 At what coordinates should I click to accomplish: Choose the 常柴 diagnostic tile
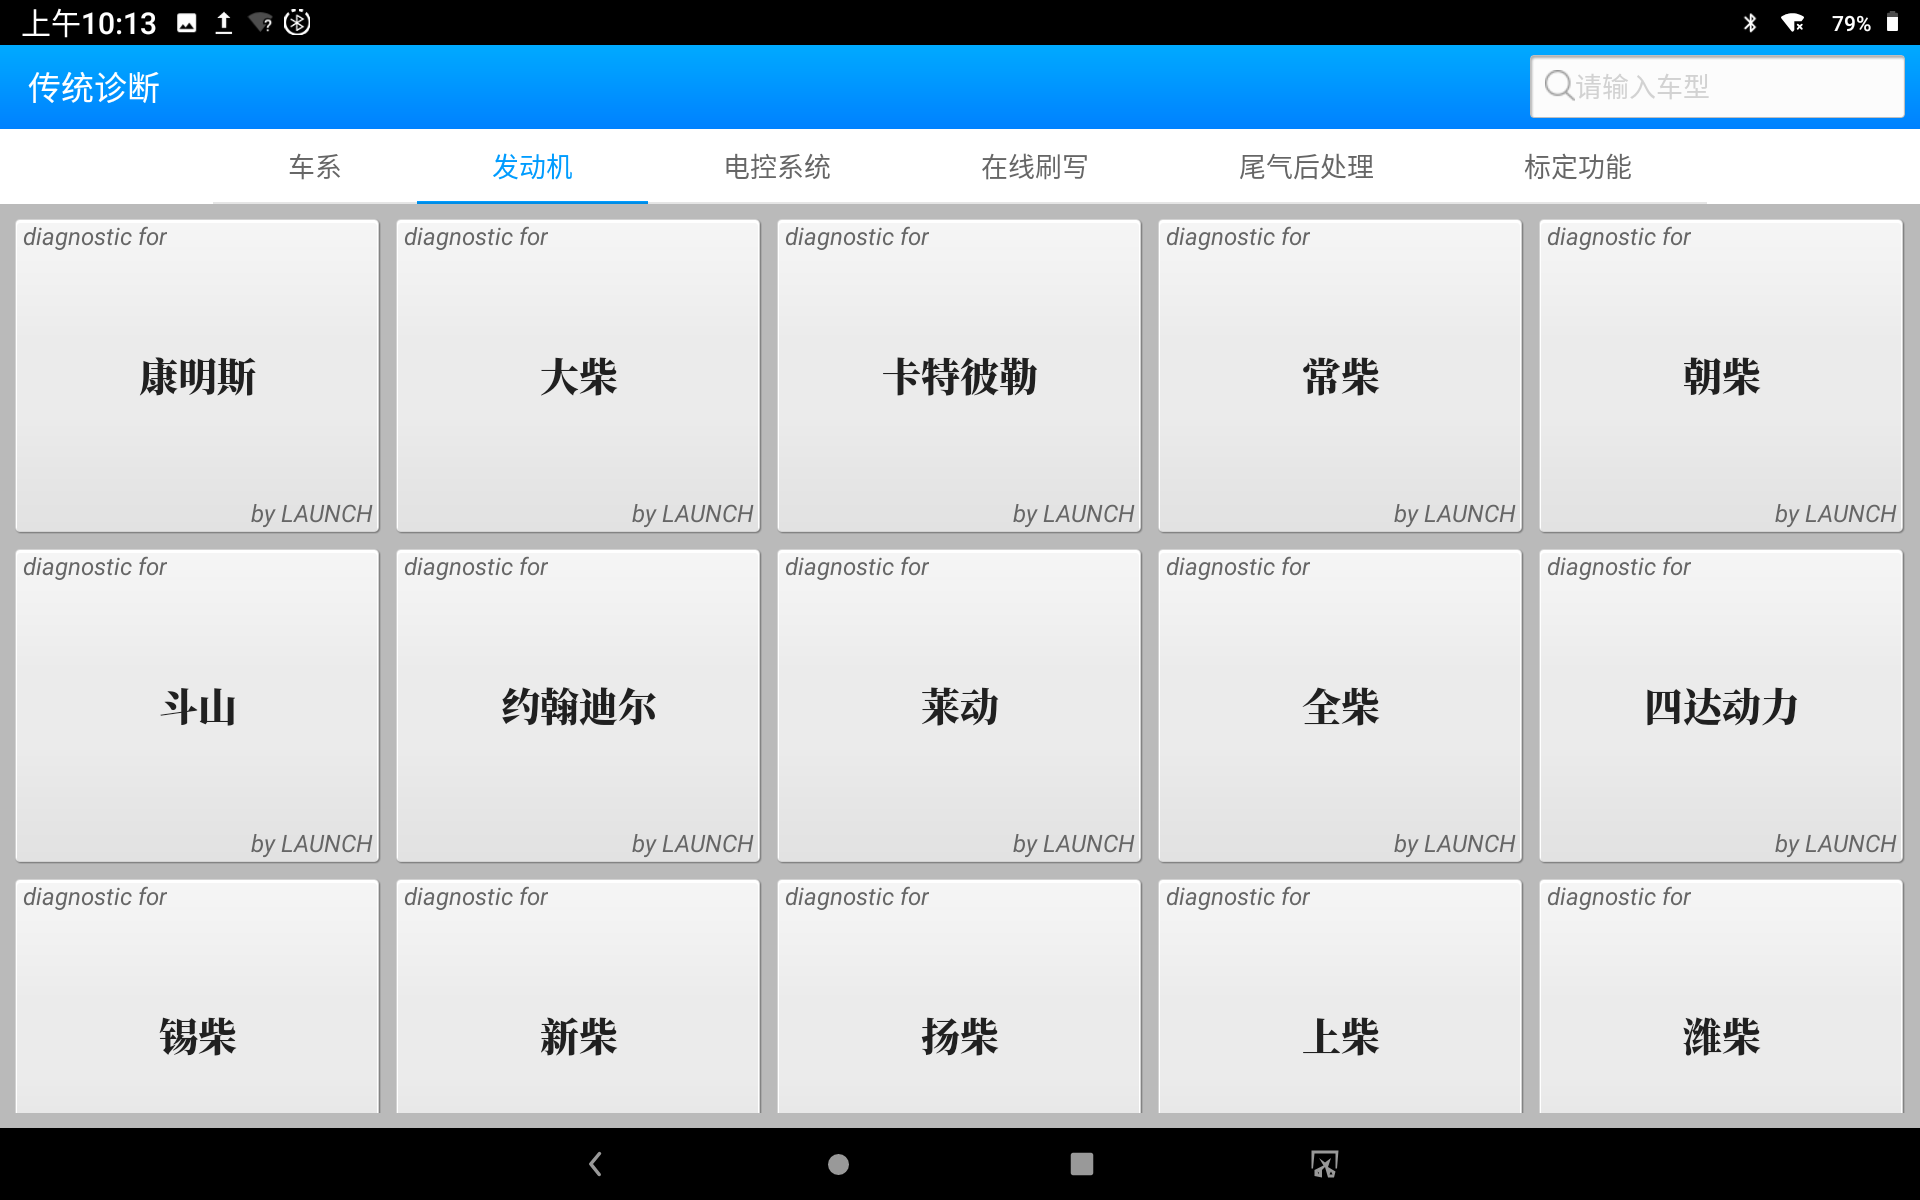pos(1340,376)
